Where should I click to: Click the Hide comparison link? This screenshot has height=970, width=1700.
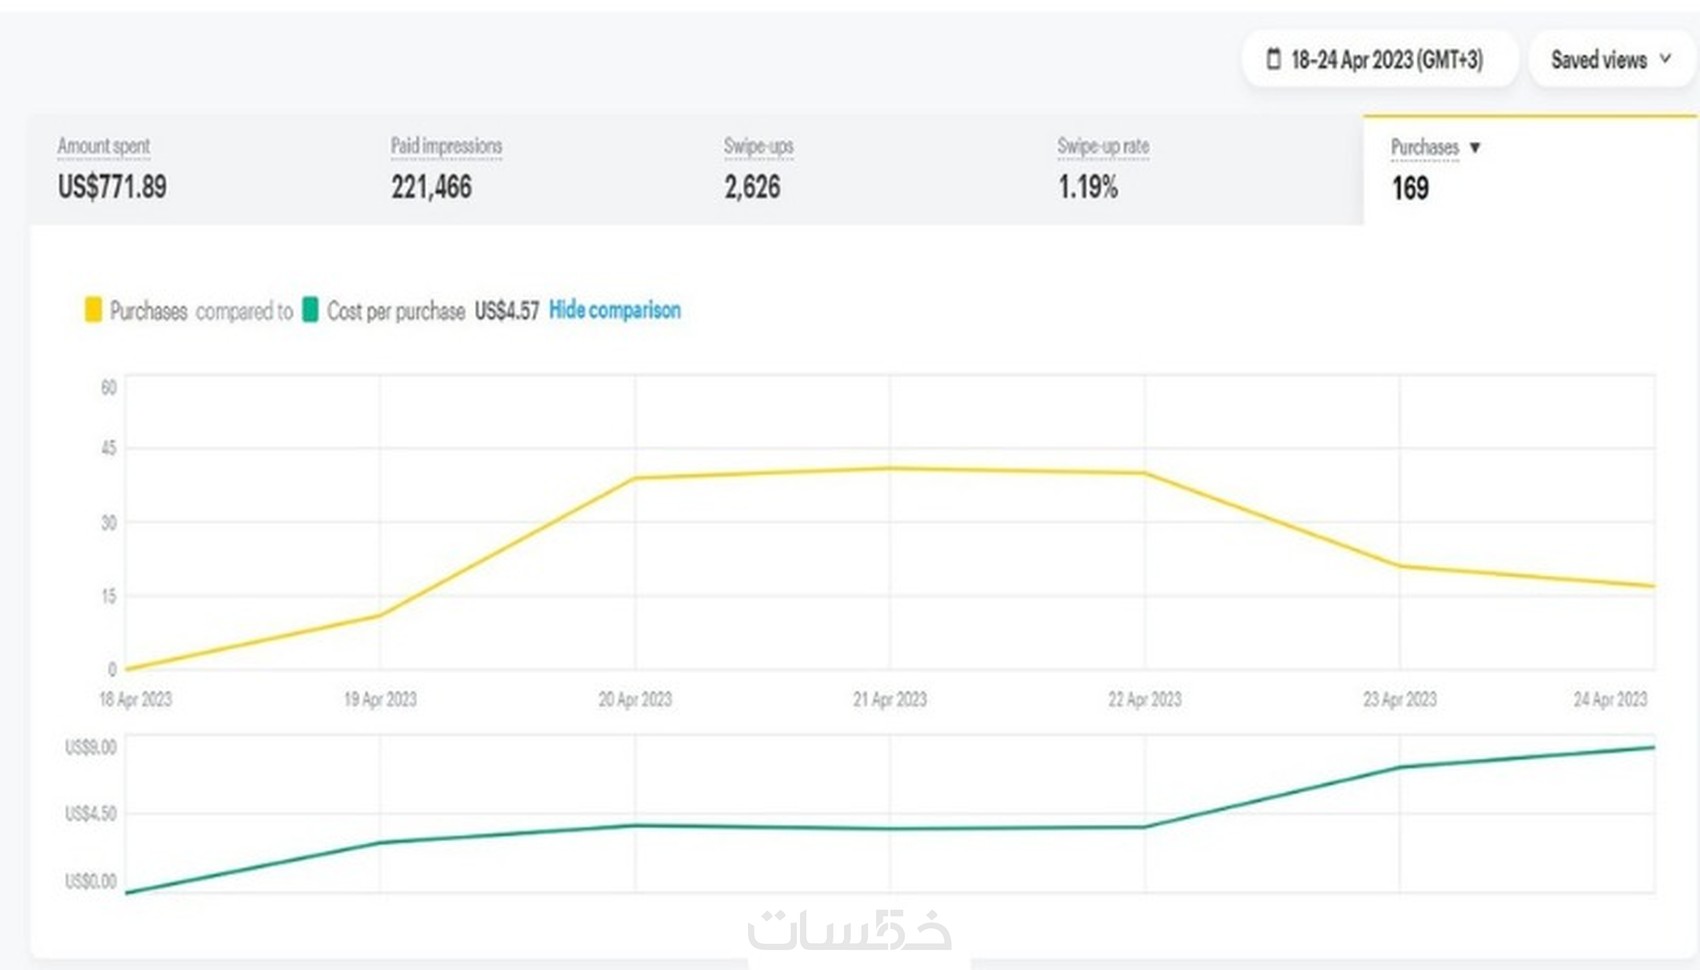[614, 310]
